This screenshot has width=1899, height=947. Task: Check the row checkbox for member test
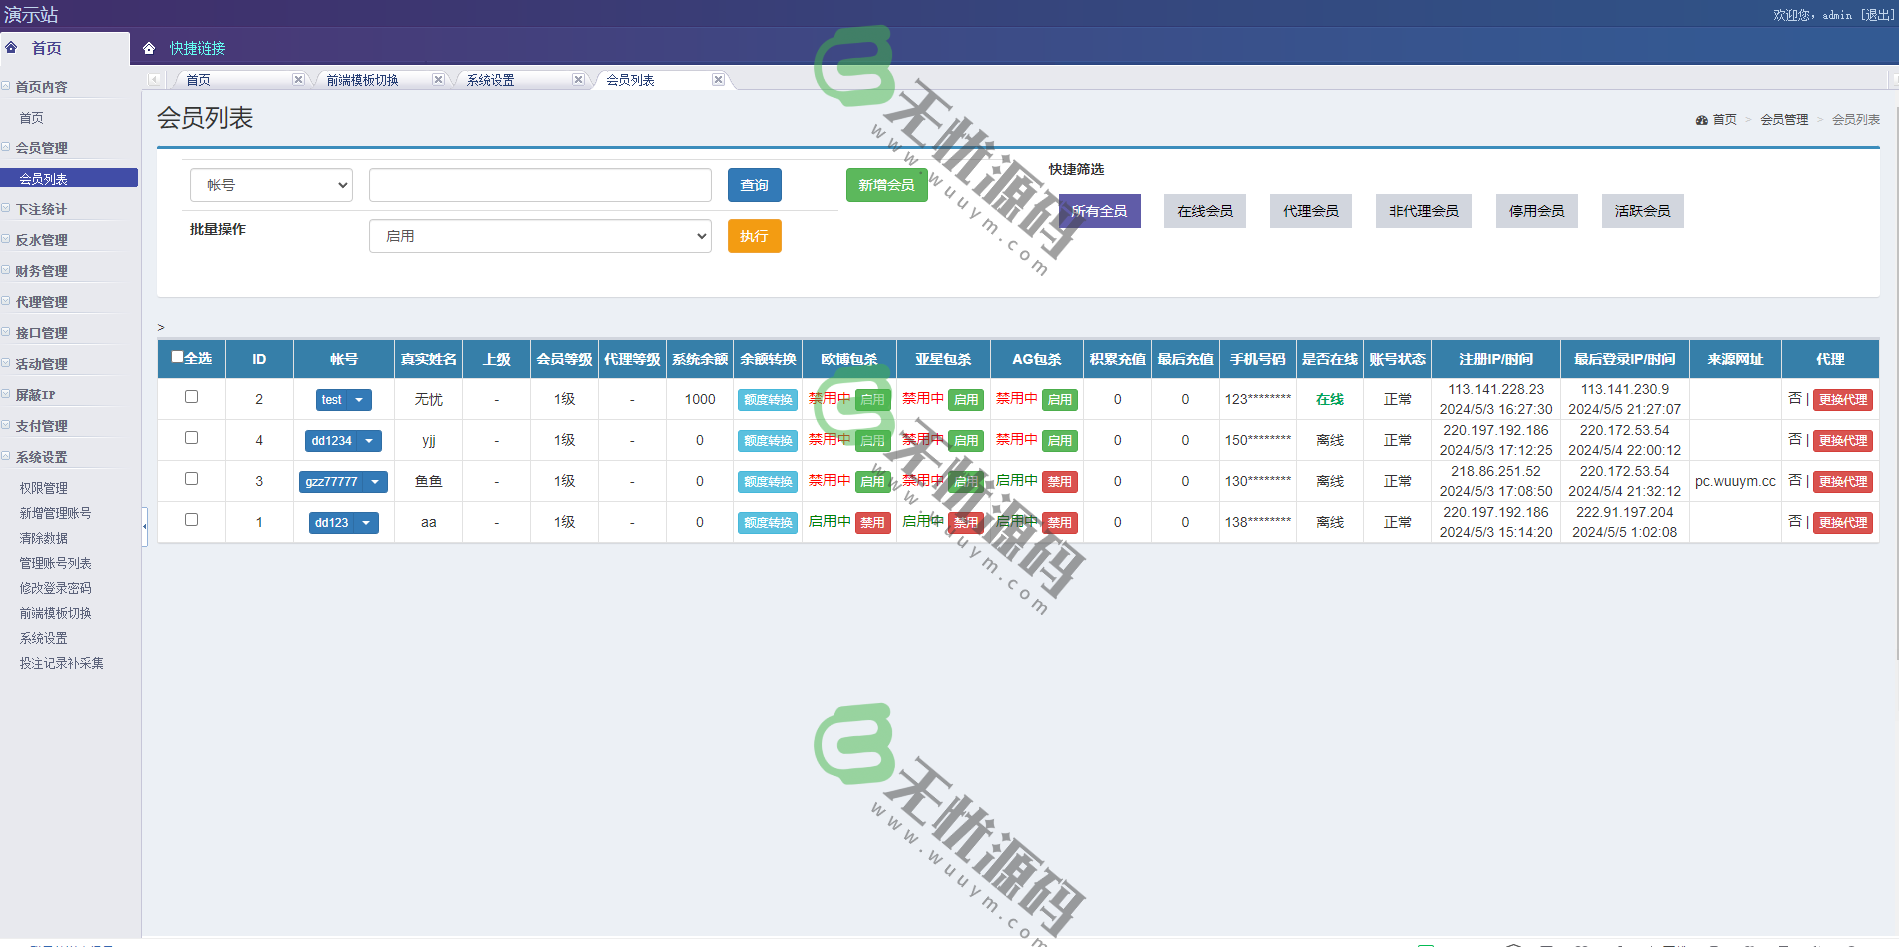point(191,397)
